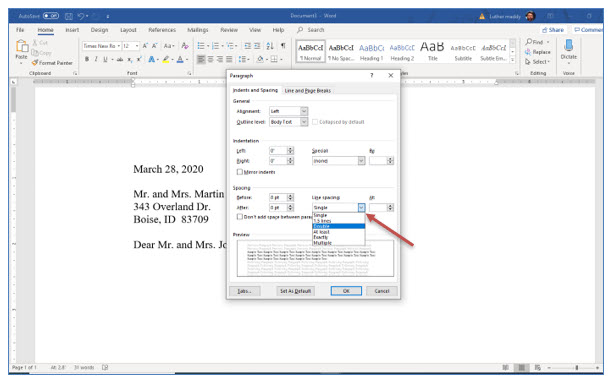Image resolution: width=610 pixels, height=380 pixels.
Task: Apply Underline formatting
Action: coord(105,59)
